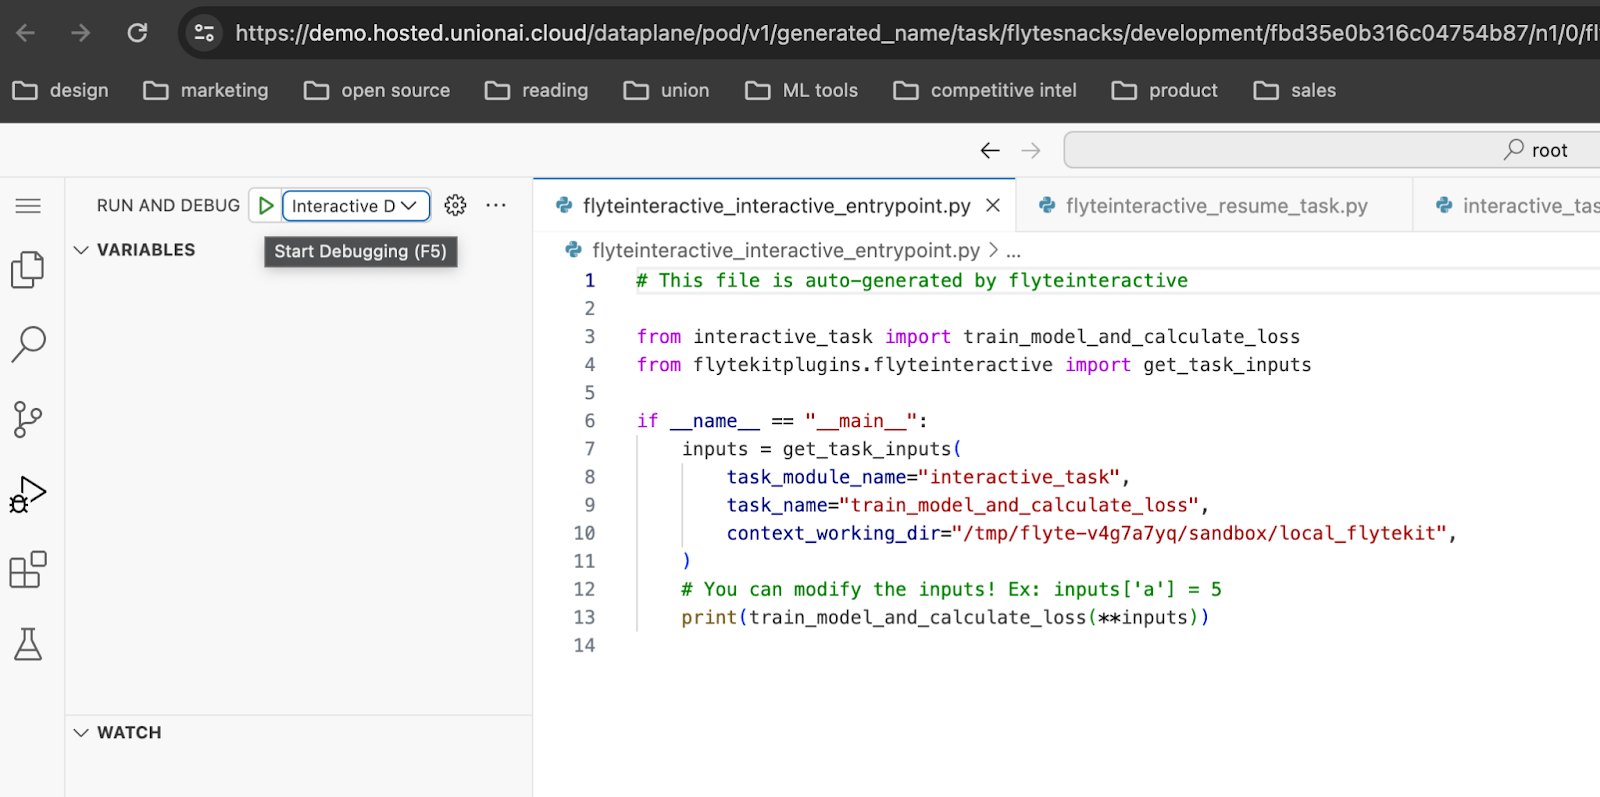Go back in editor navigation history
1600x797 pixels.
(x=990, y=150)
